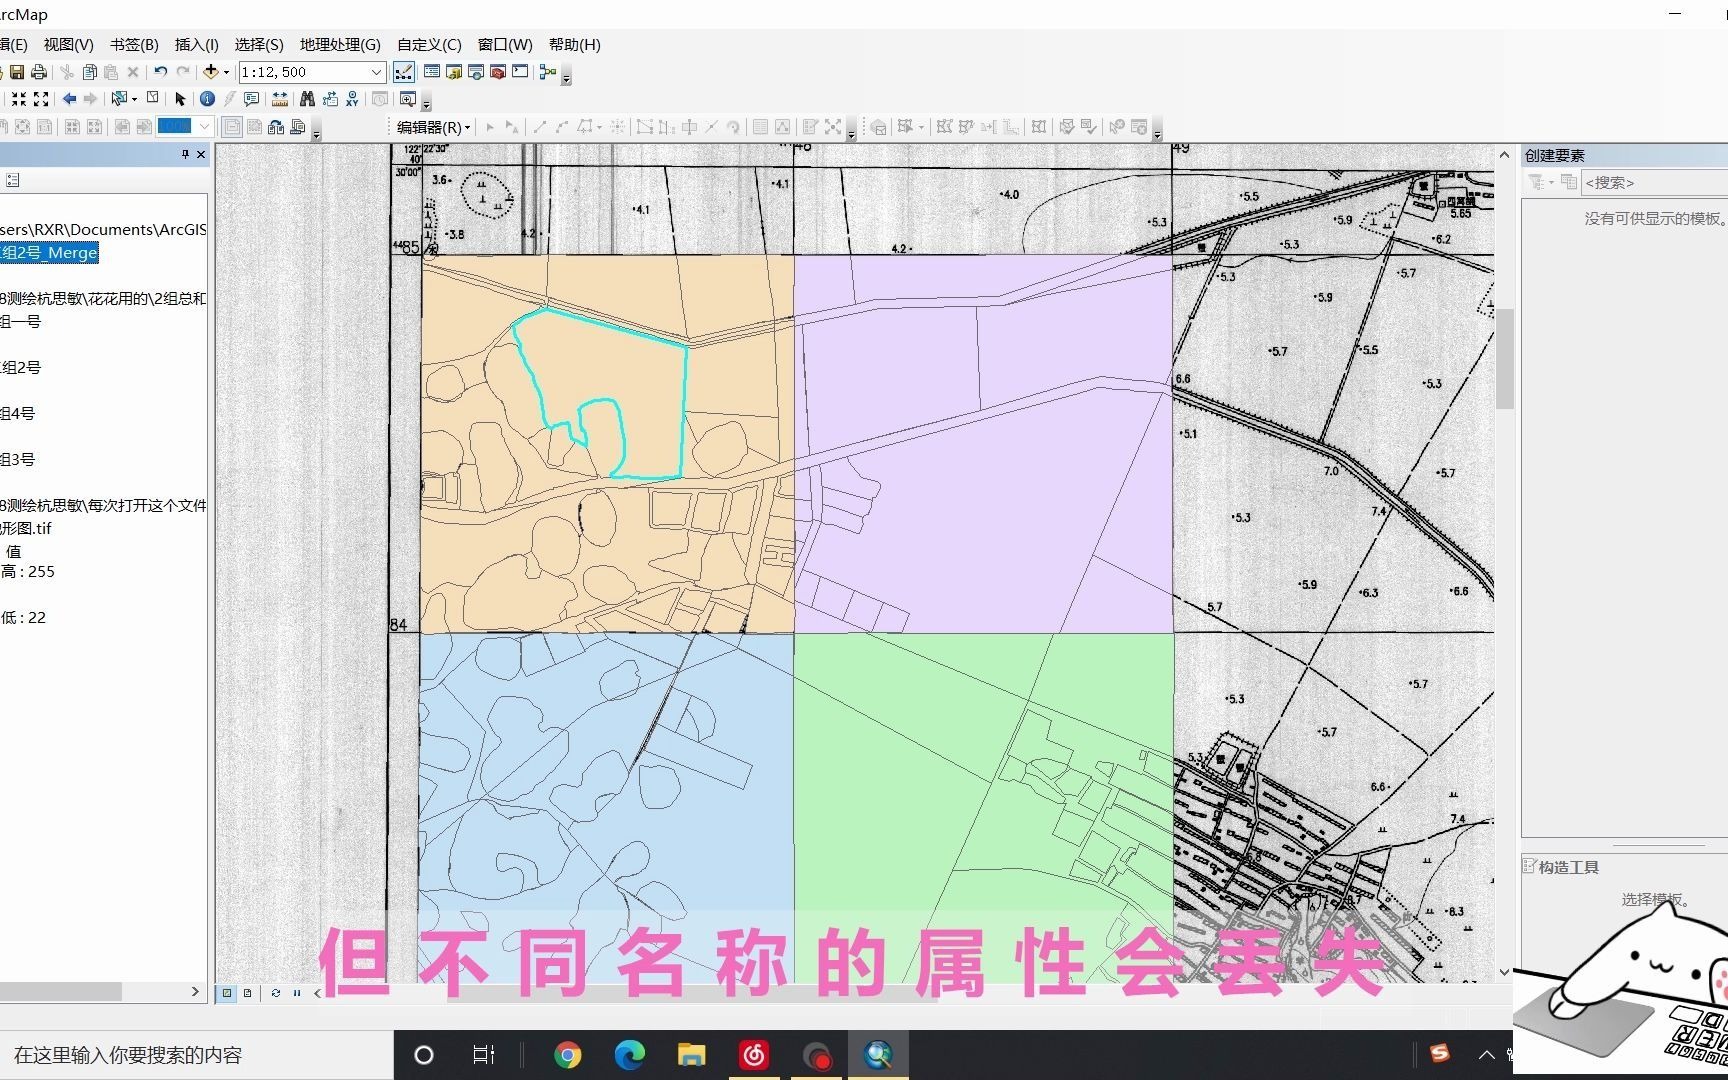Open Data Driven Pages setup icon
The image size is (1728, 1080).
tap(297, 126)
